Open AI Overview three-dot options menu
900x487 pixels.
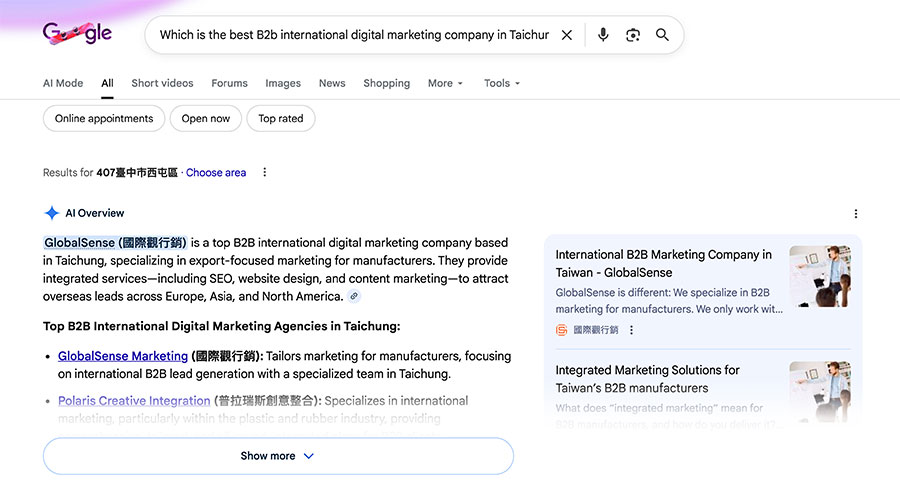coord(856,214)
